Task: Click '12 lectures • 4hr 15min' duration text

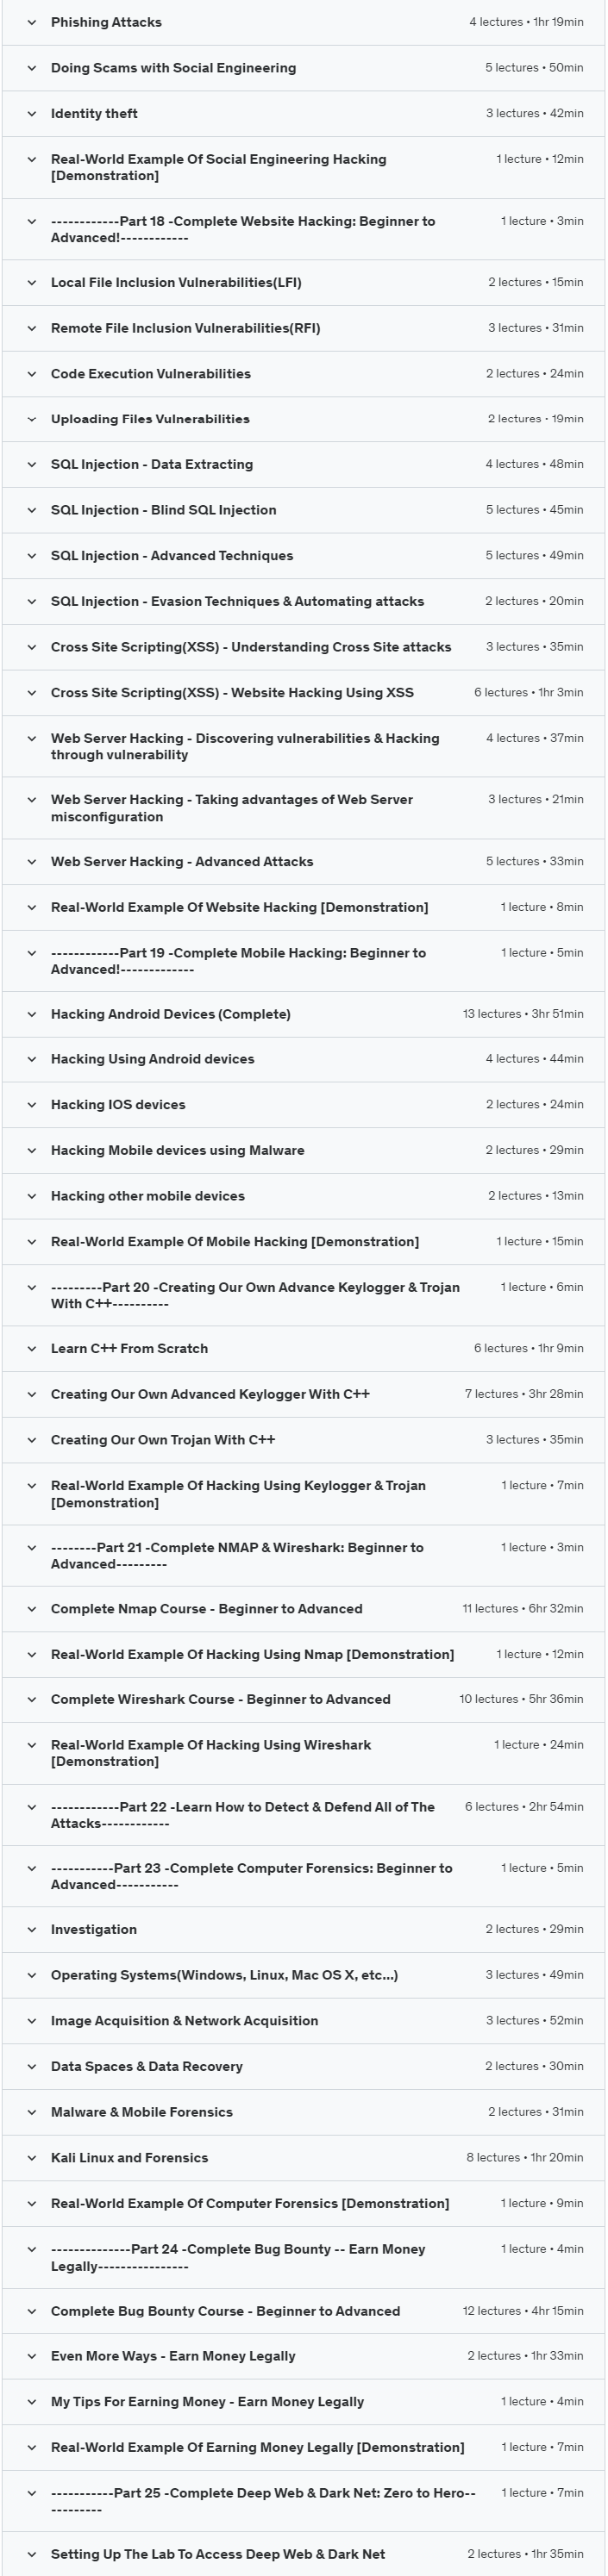Action: (x=523, y=2311)
